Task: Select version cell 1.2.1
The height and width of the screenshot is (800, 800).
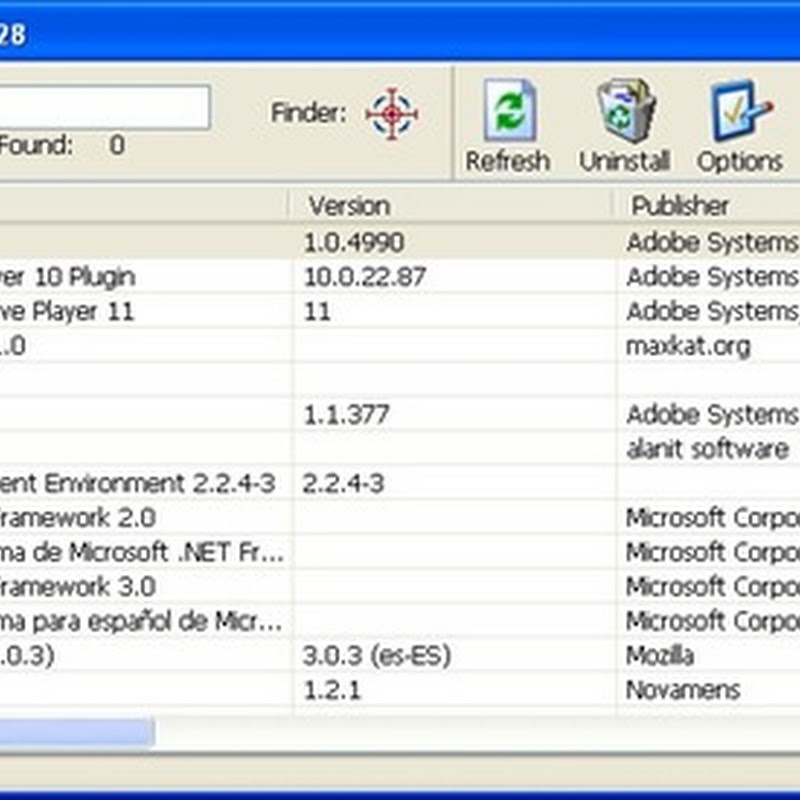Action: pos(332,690)
